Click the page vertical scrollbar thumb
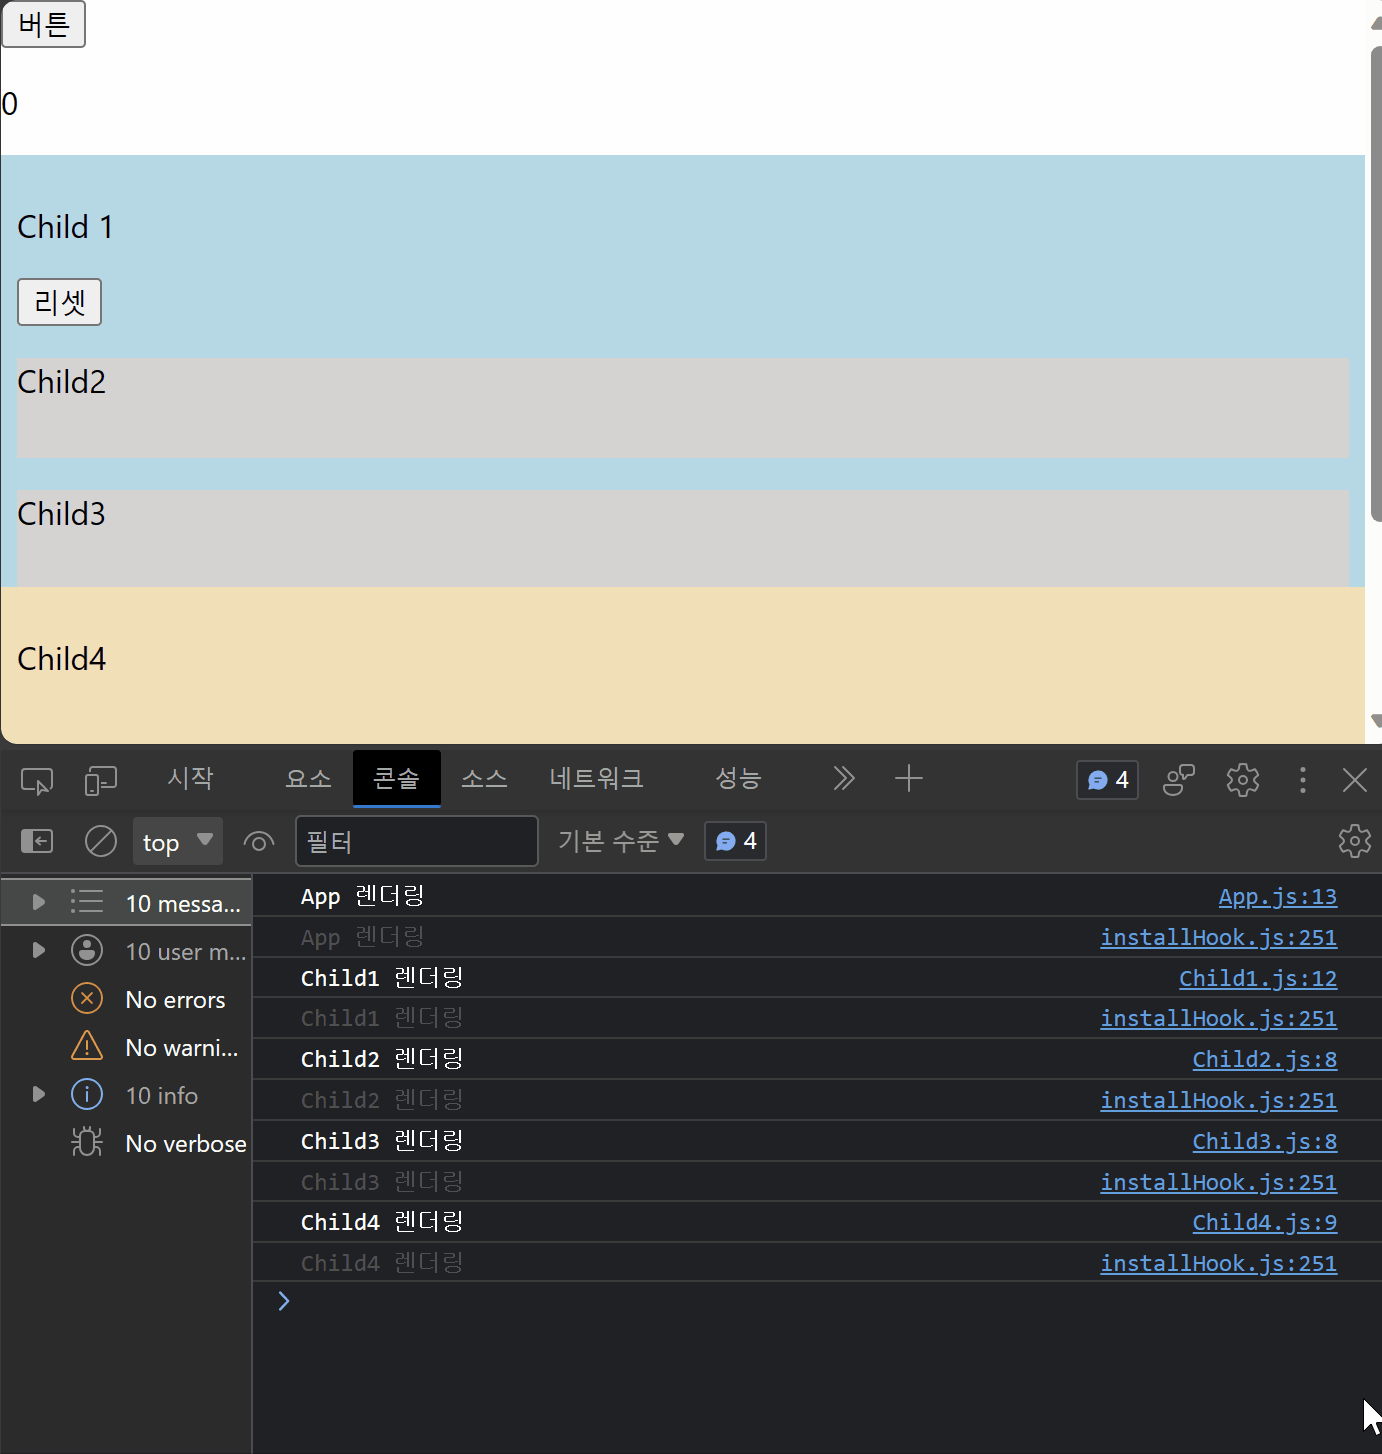 pos(1376,283)
